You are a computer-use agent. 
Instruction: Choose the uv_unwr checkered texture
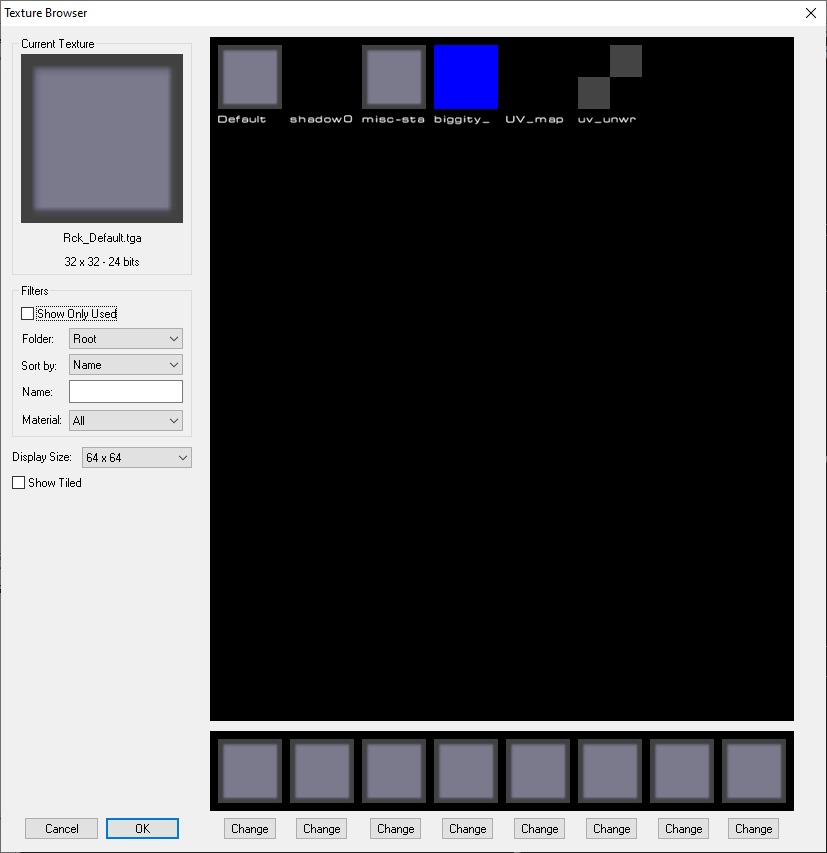click(609, 77)
